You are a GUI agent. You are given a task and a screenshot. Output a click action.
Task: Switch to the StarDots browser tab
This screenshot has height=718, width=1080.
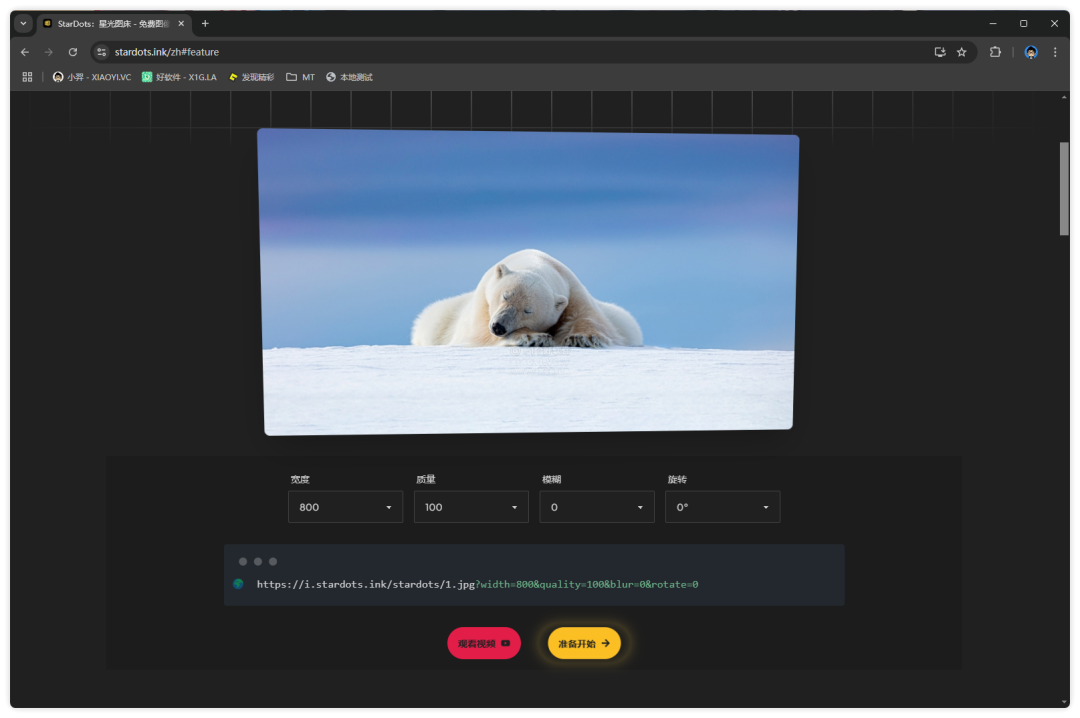click(110, 23)
